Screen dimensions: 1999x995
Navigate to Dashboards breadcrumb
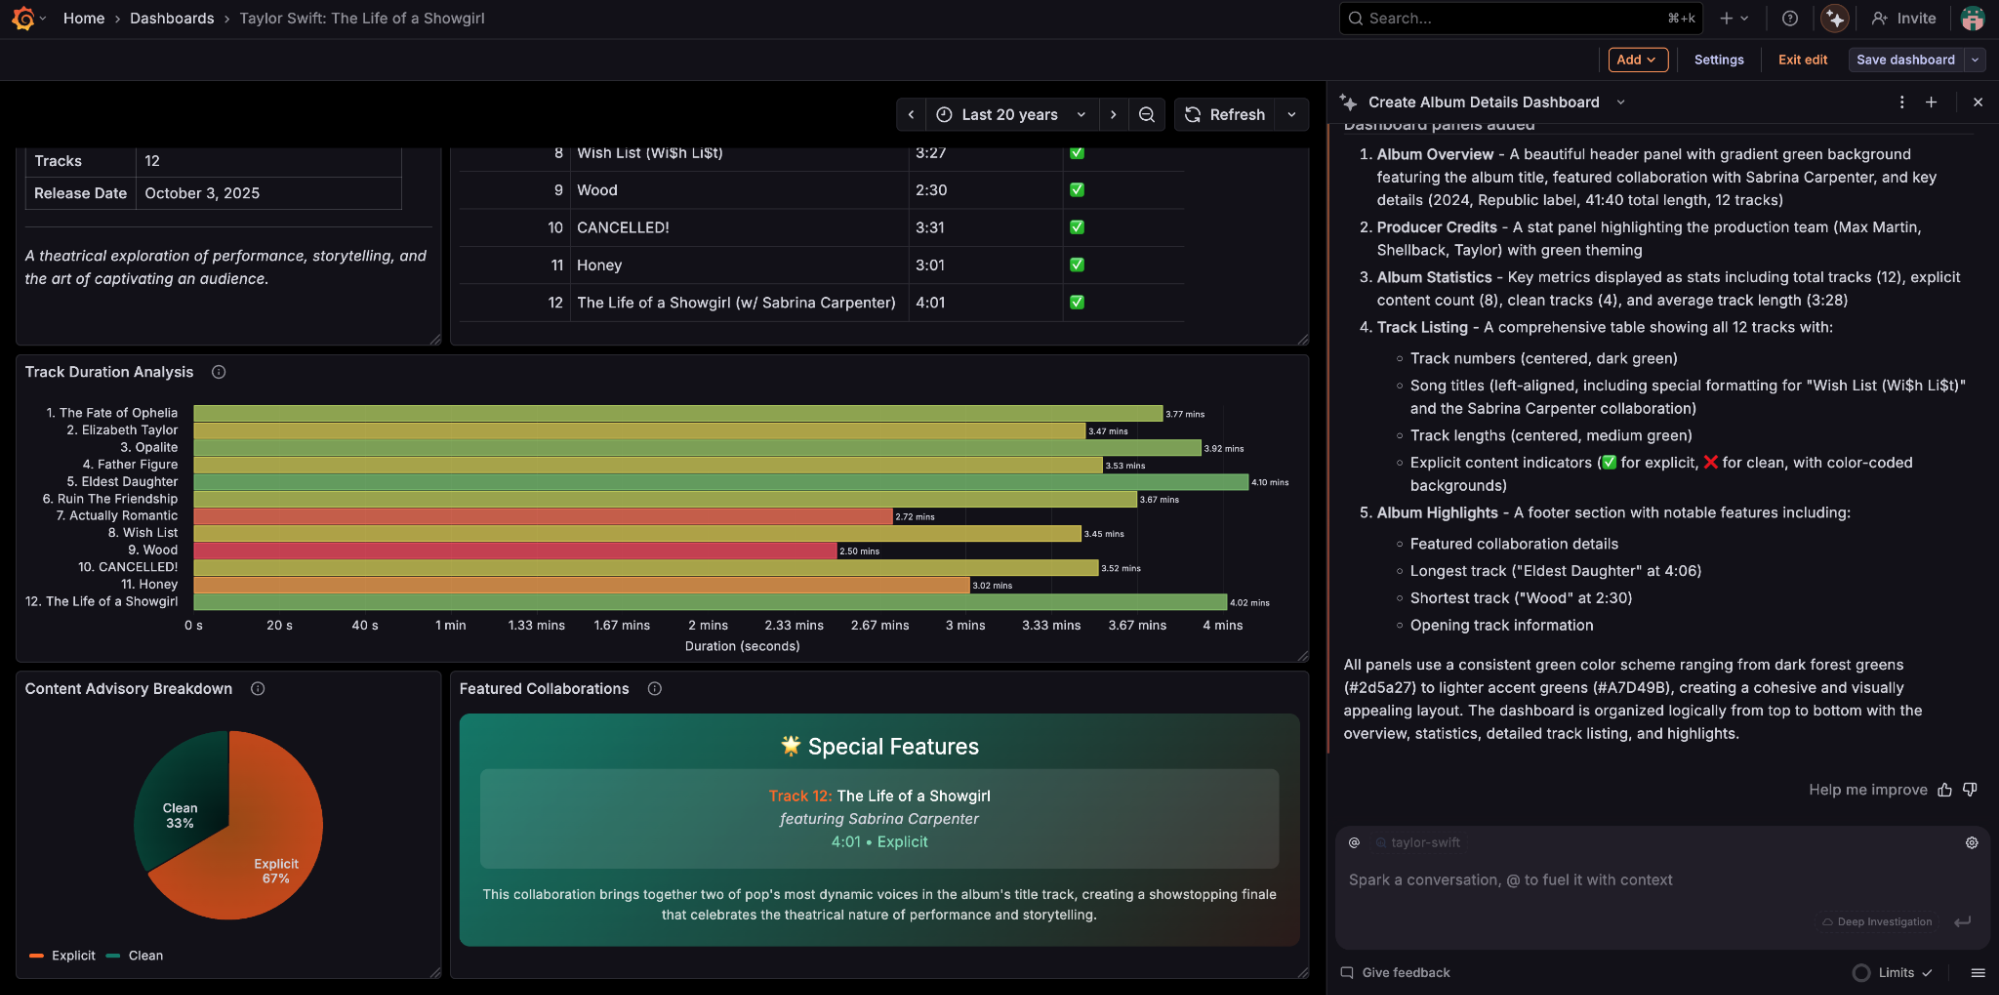171,18
